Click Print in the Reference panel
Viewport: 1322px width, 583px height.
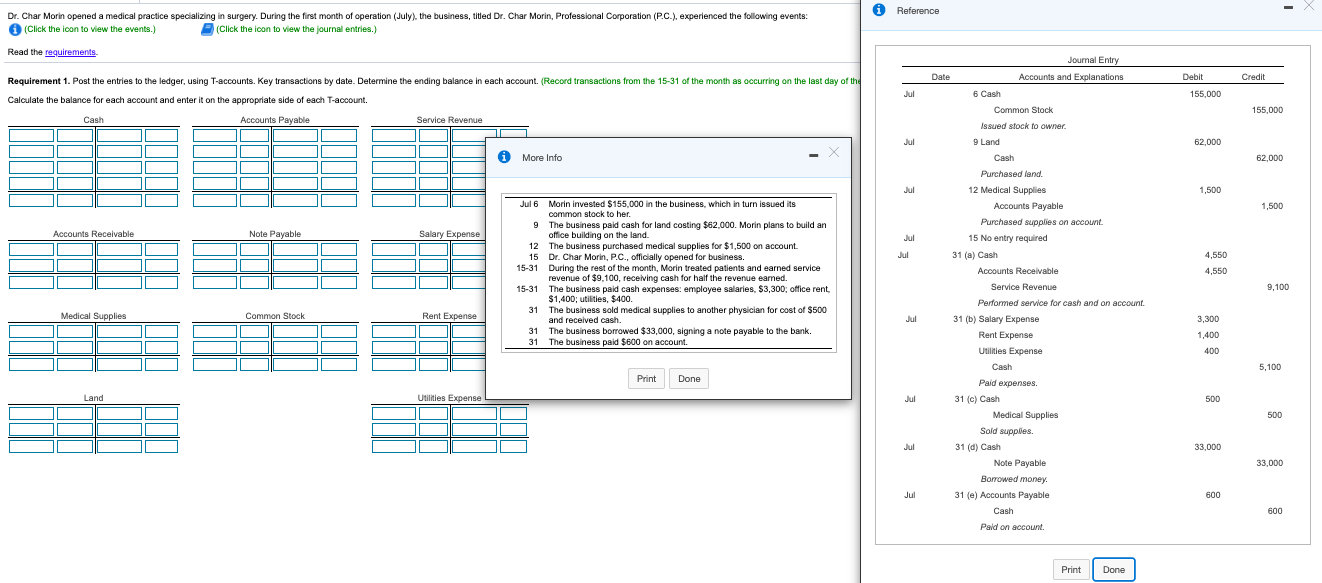(x=1071, y=570)
